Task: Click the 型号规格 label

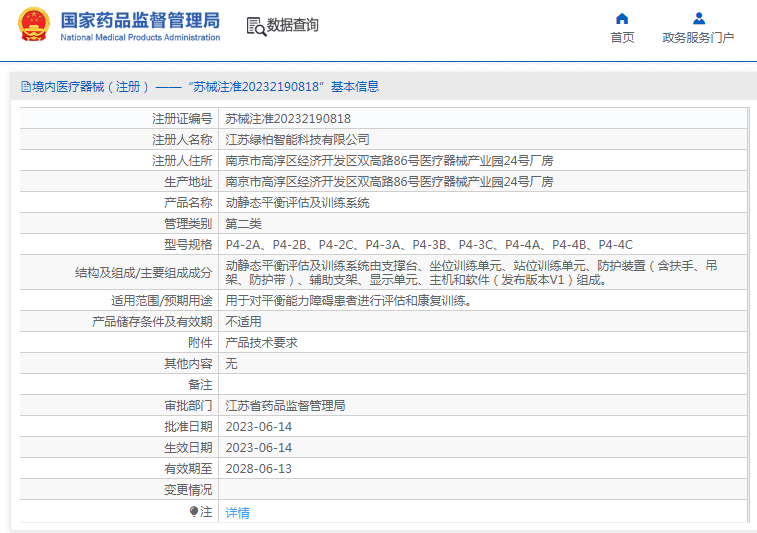Action: click(x=188, y=245)
